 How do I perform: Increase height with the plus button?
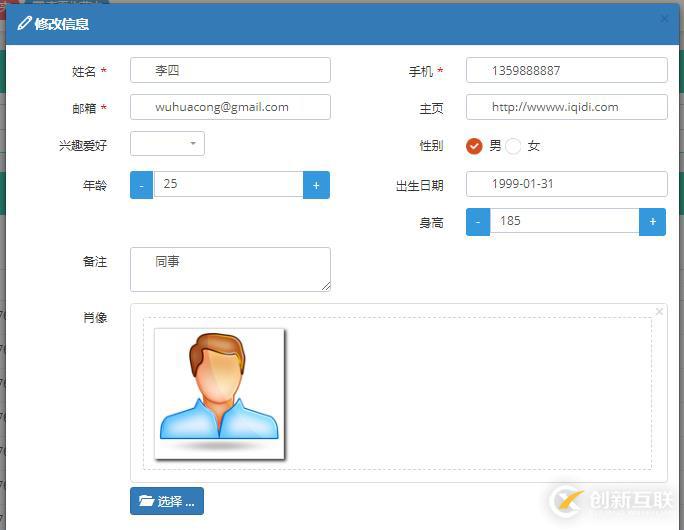pos(652,222)
